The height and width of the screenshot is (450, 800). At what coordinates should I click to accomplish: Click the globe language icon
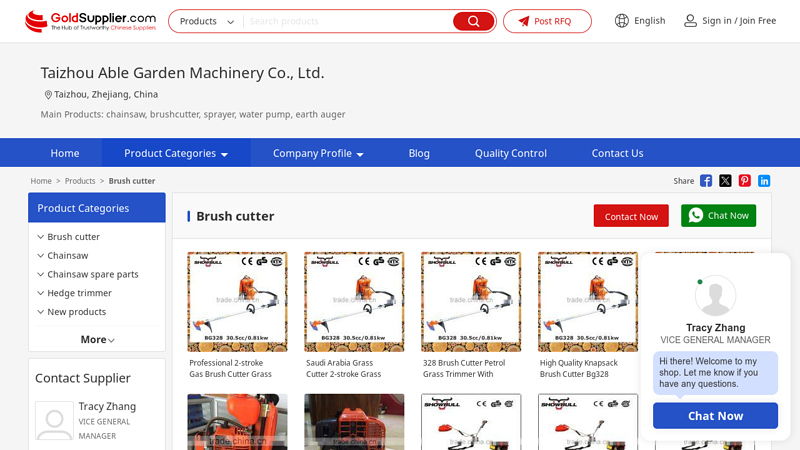[x=621, y=21]
